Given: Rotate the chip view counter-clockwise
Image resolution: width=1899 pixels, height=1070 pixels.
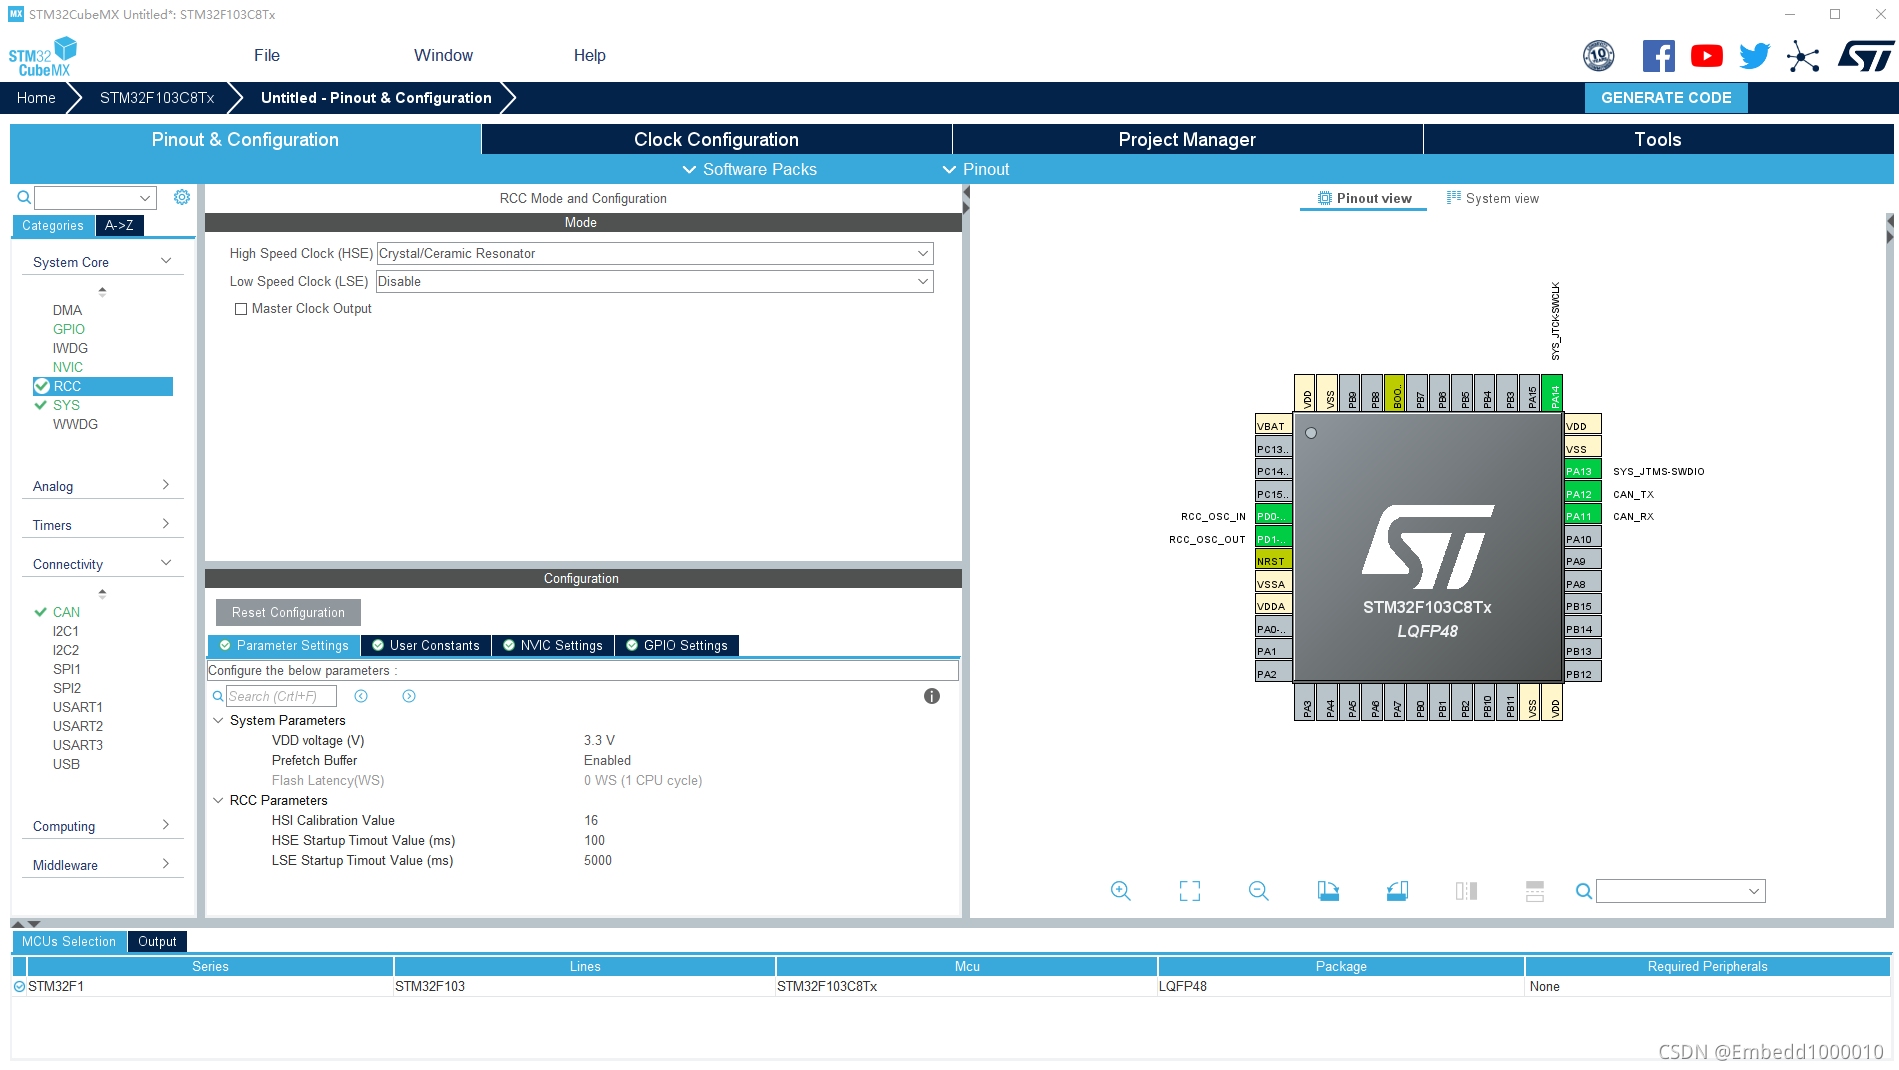Looking at the screenshot, I should tap(1398, 891).
